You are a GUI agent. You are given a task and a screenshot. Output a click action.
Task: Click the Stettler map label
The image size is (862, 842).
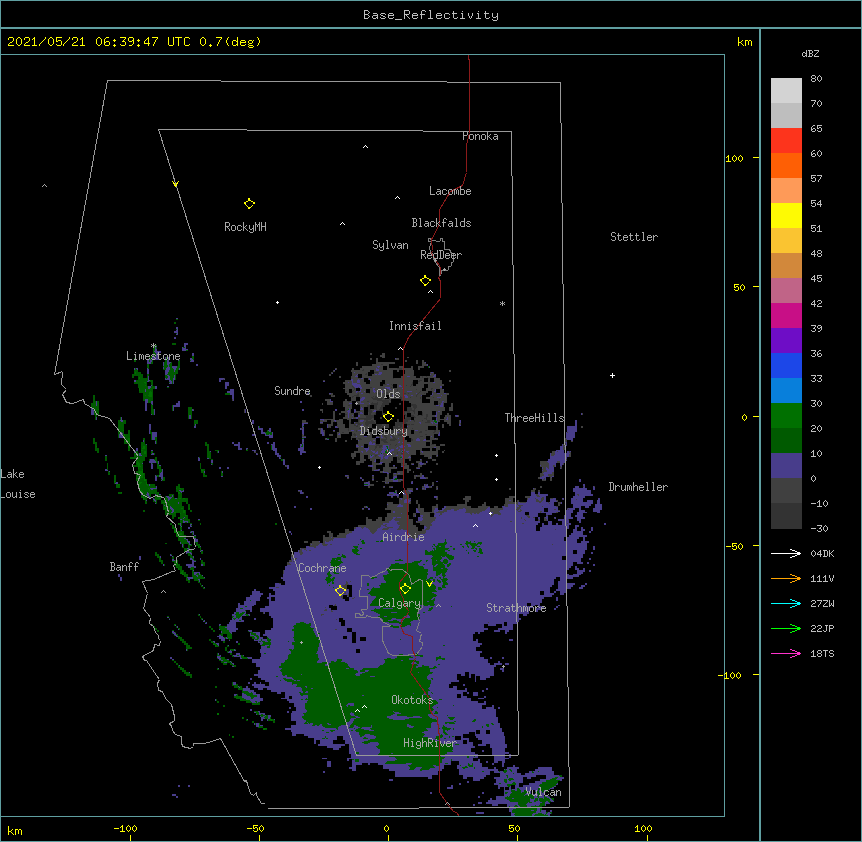[x=634, y=237]
